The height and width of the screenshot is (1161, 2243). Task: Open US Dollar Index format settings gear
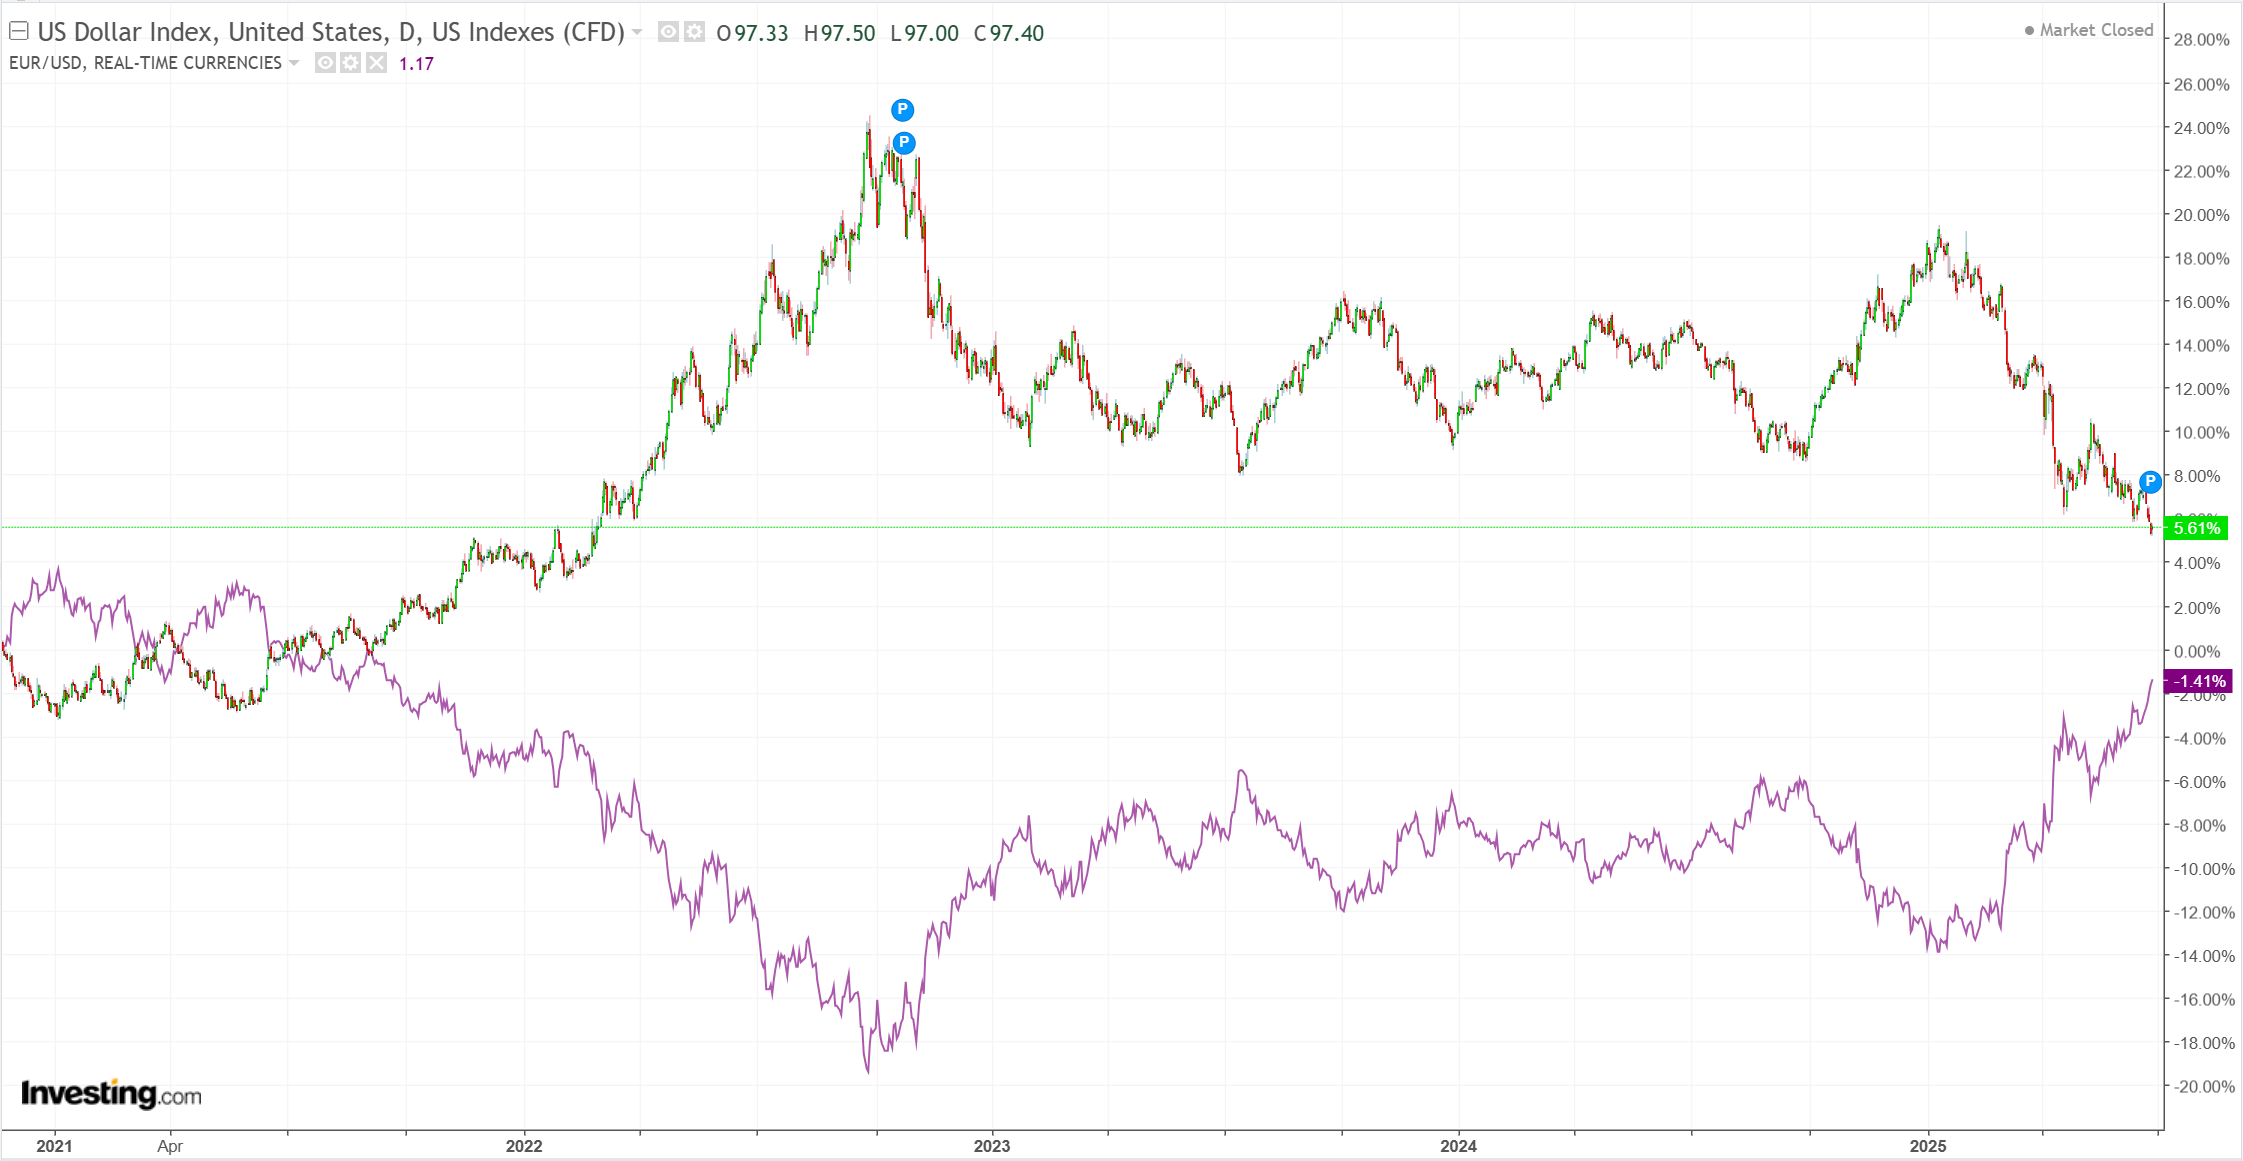tap(694, 32)
